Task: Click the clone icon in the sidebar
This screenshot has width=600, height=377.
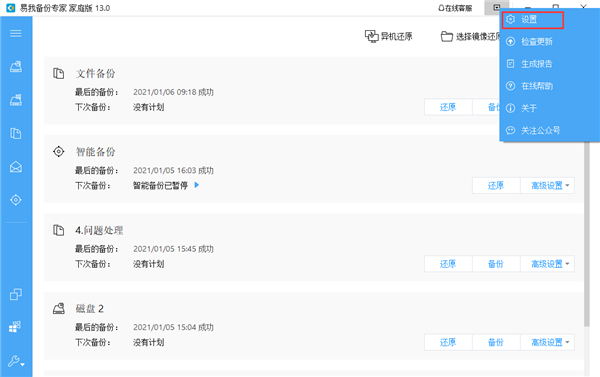Action: 16,294
